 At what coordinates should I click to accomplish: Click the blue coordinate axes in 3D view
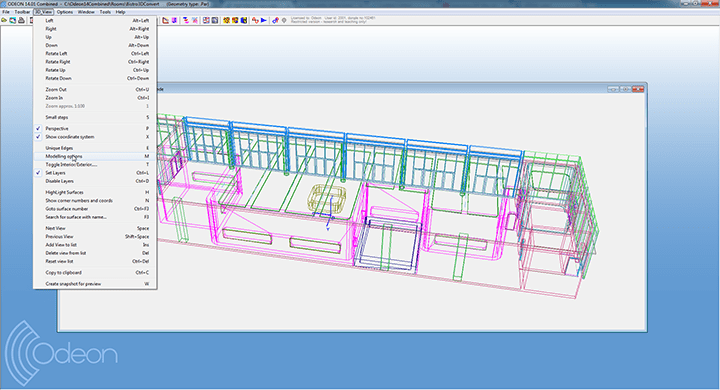tap(328, 215)
